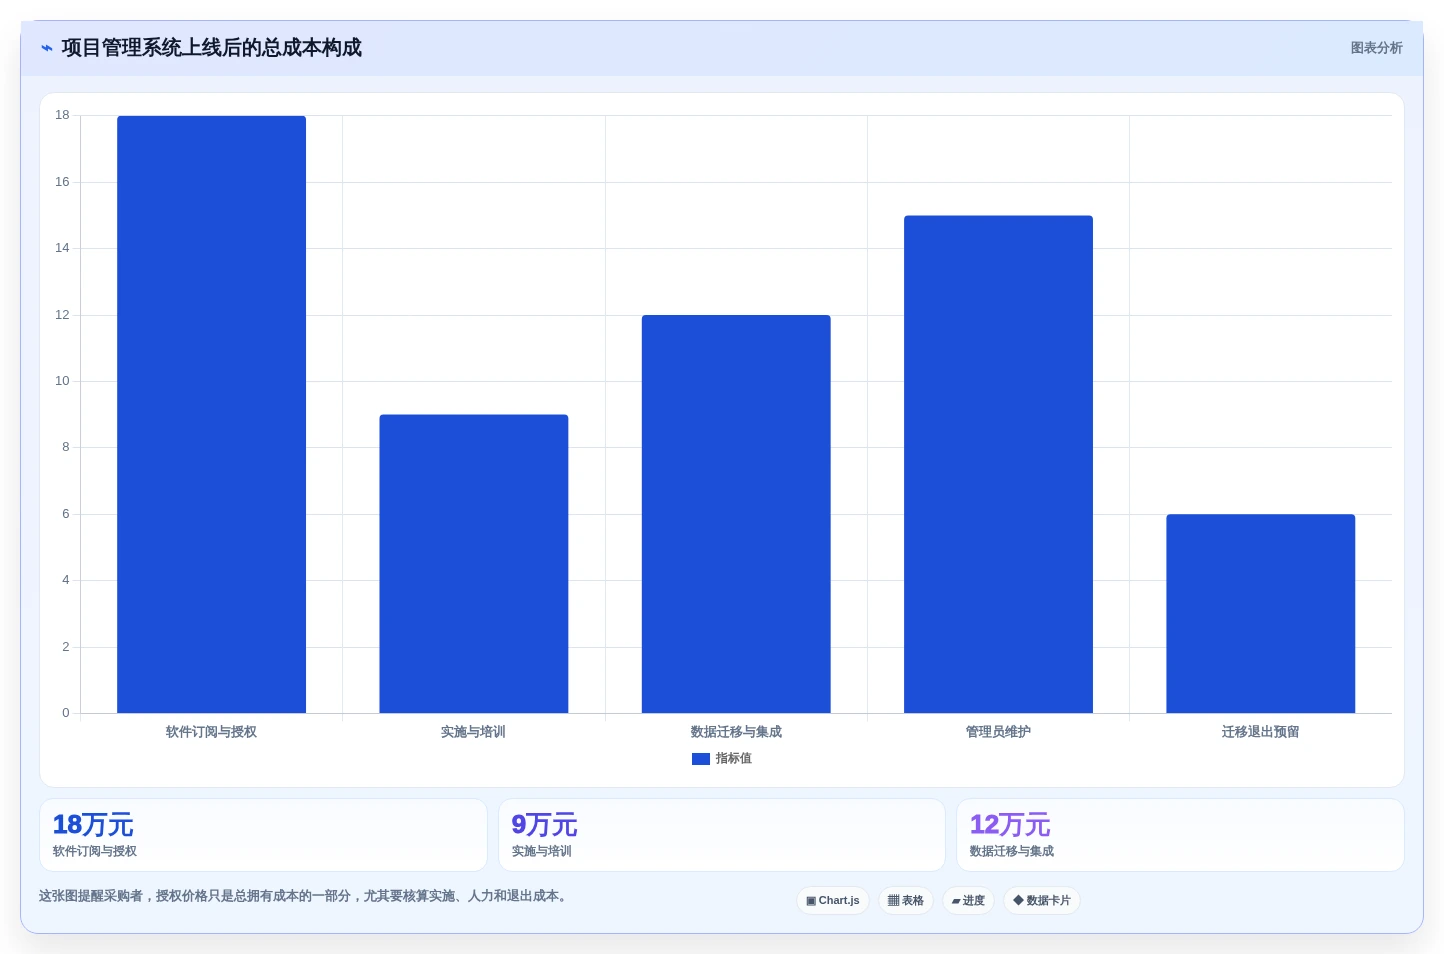Click the 数据卡片 tag chip
1444x954 pixels.
(x=1042, y=901)
